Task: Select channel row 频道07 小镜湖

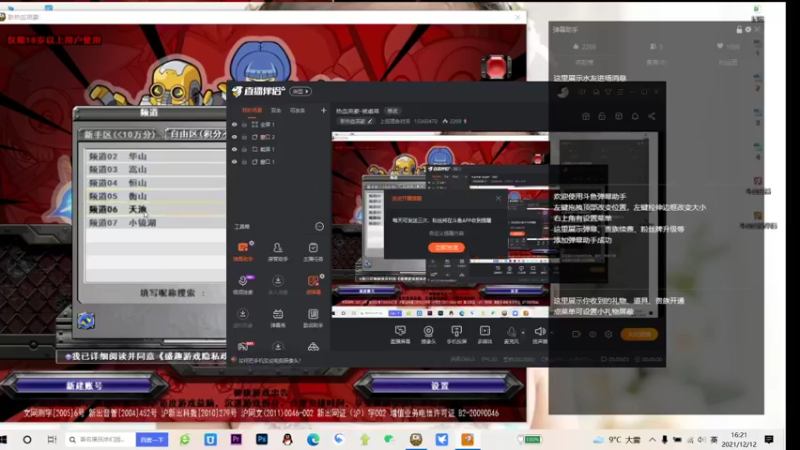Action: pos(155,222)
